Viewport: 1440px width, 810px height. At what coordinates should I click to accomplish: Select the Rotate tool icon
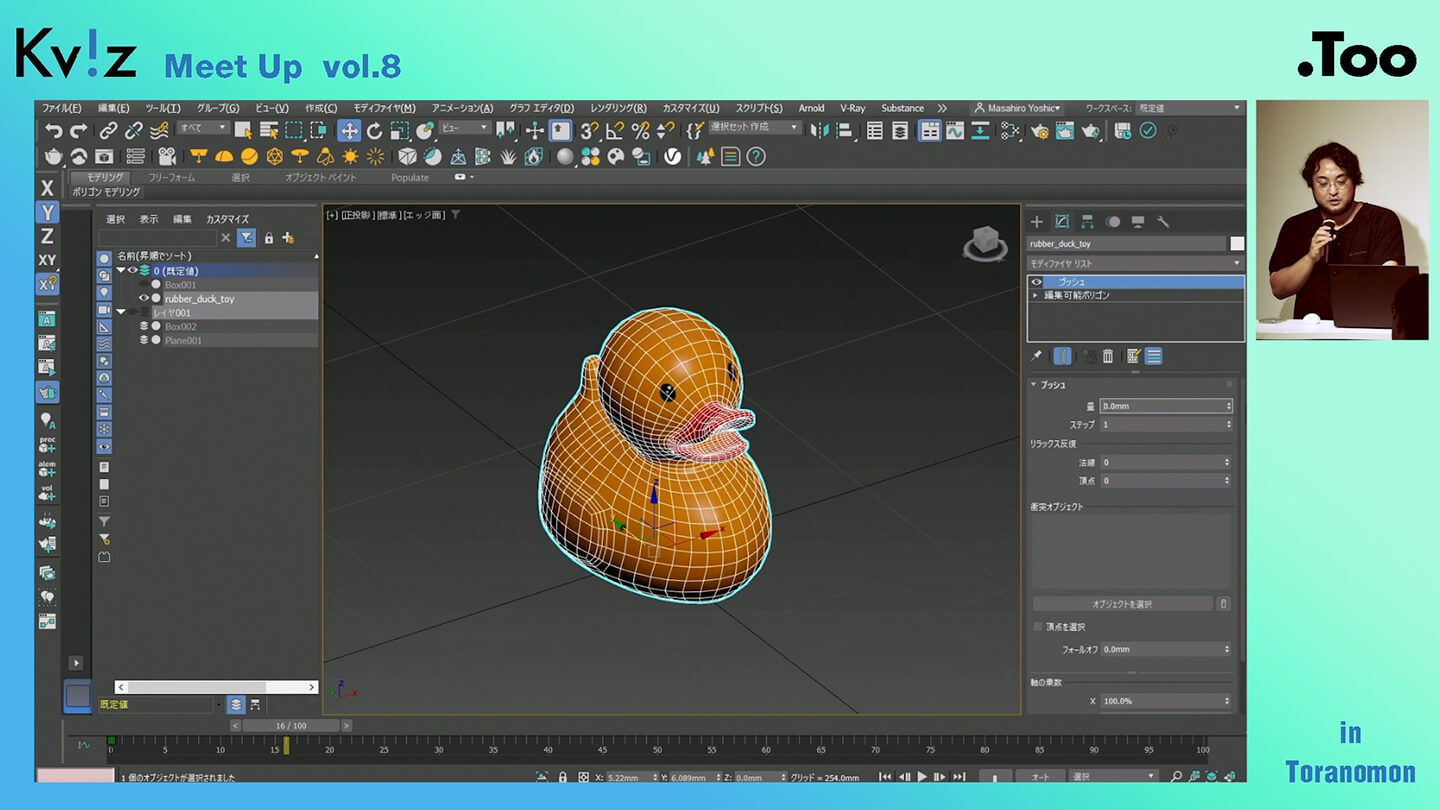374,131
